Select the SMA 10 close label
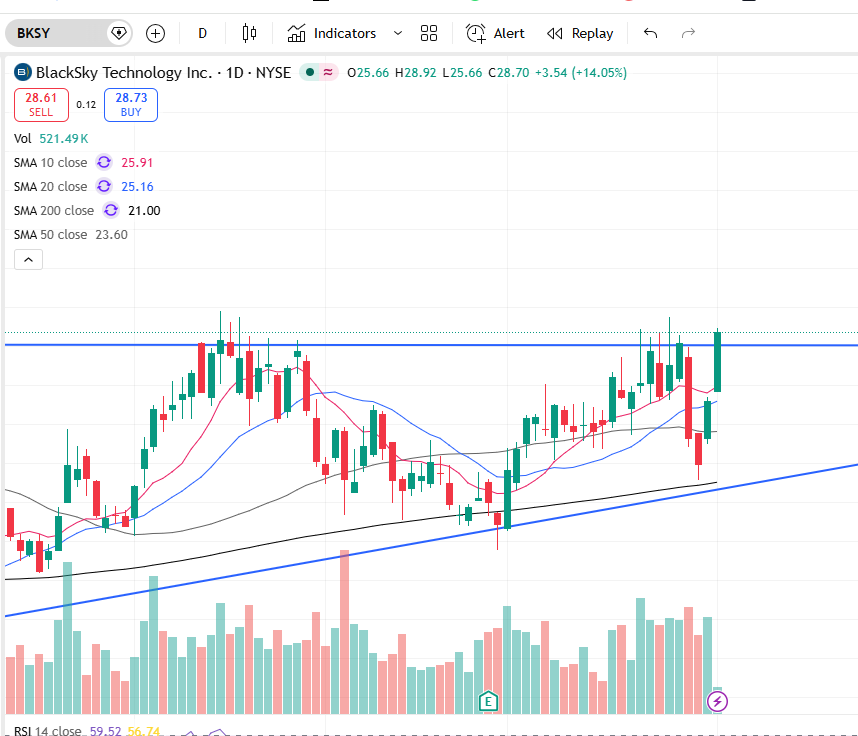 tap(50, 163)
